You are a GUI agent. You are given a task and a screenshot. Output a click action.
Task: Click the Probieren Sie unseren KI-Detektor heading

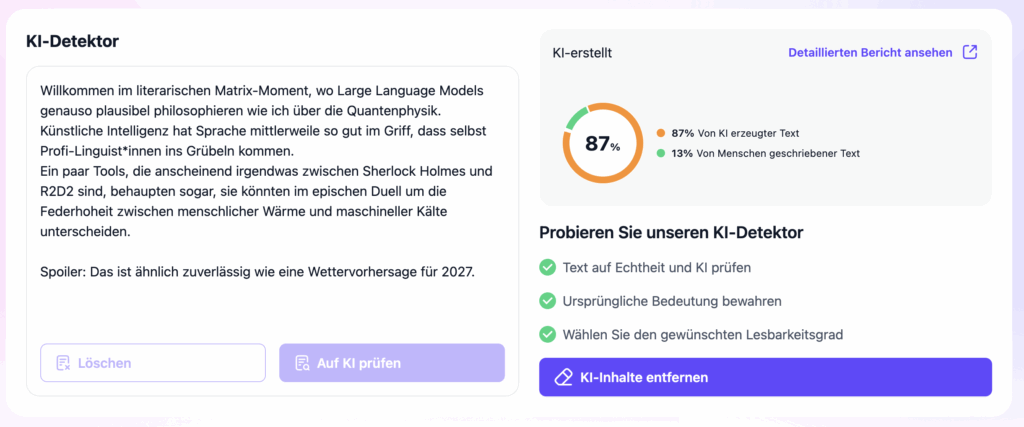click(x=671, y=232)
